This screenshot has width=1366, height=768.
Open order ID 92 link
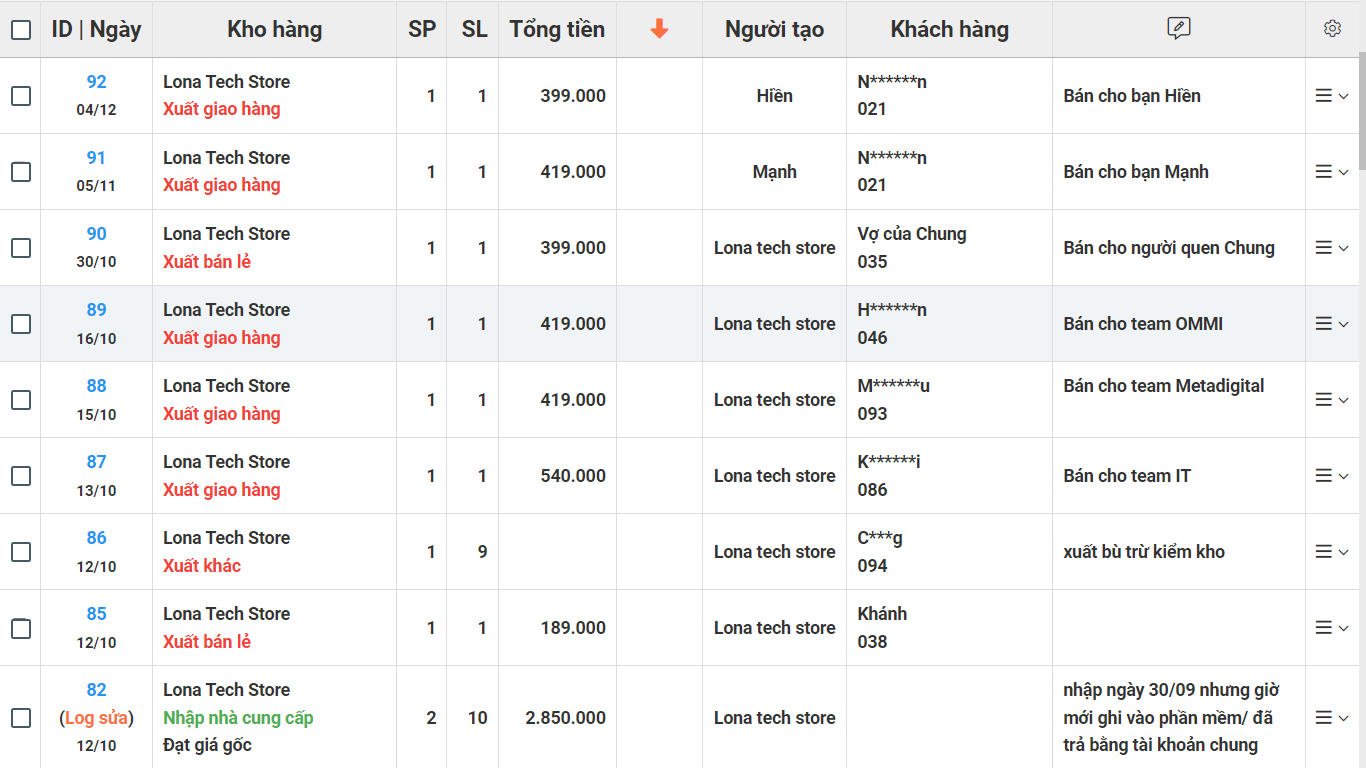[x=96, y=82]
